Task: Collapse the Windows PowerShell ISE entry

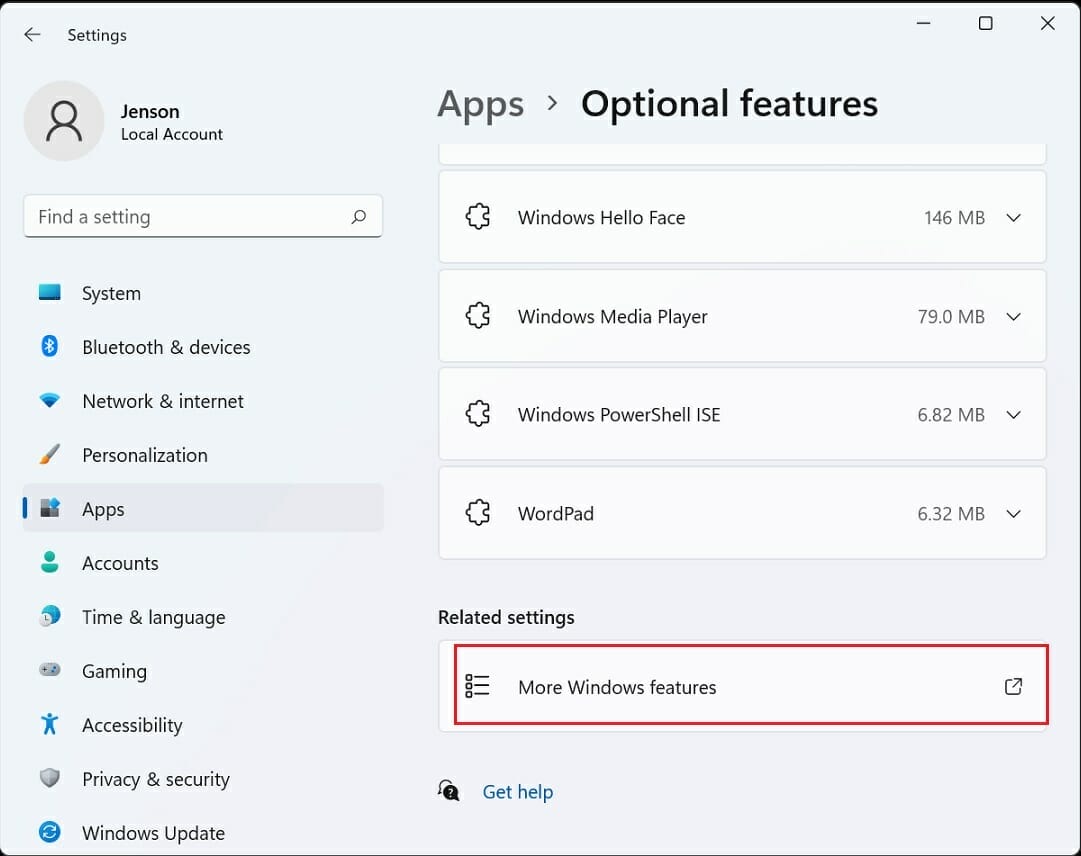Action: coord(1013,414)
